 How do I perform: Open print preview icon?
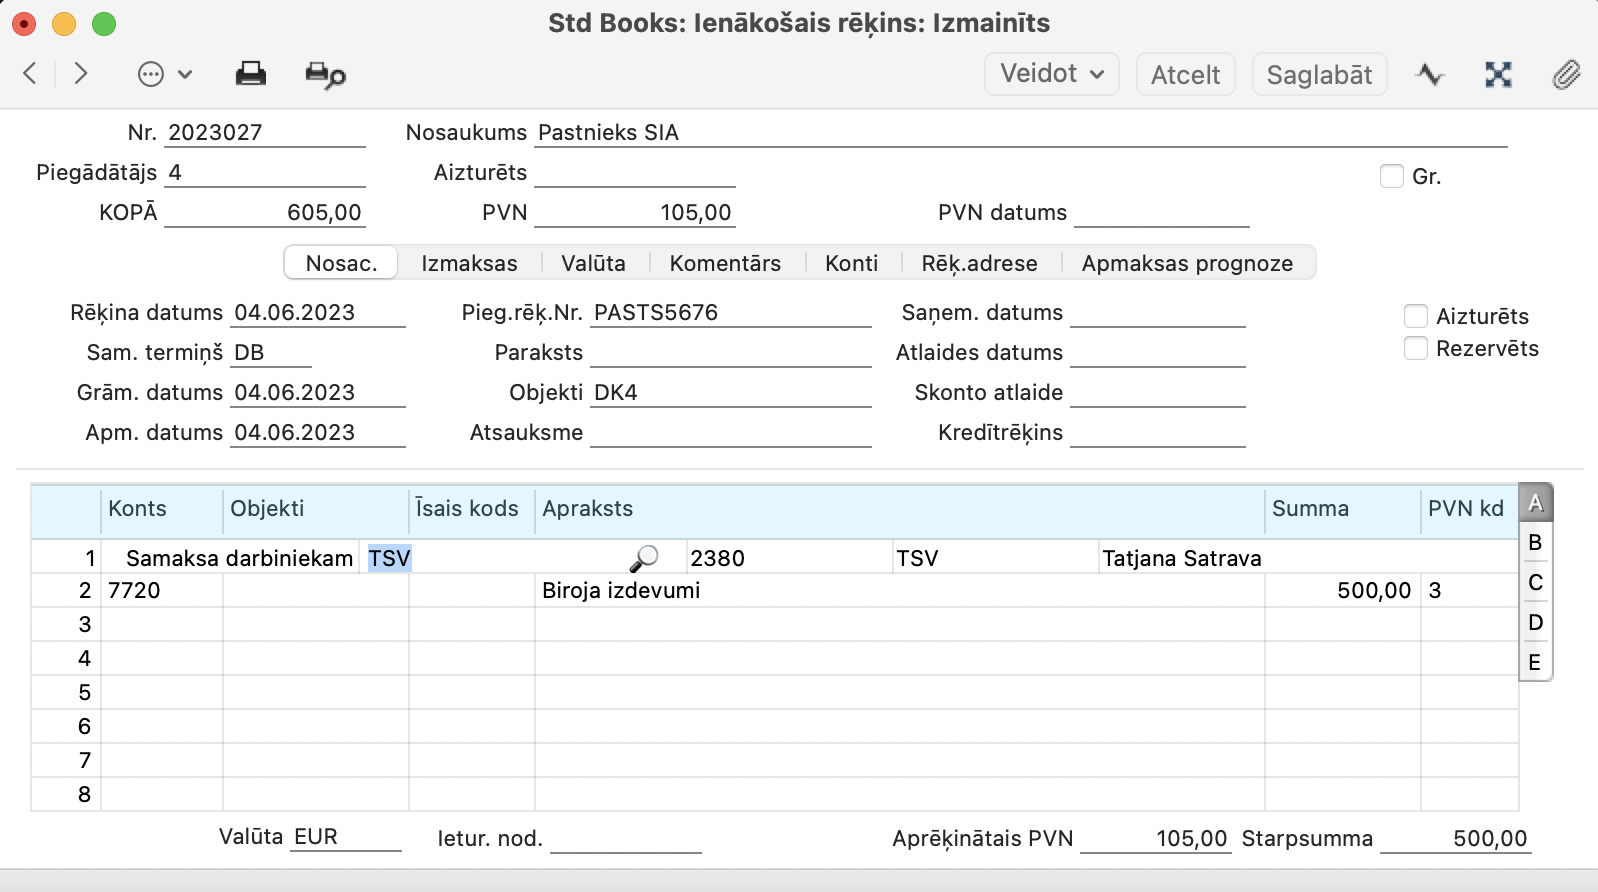coord(325,75)
